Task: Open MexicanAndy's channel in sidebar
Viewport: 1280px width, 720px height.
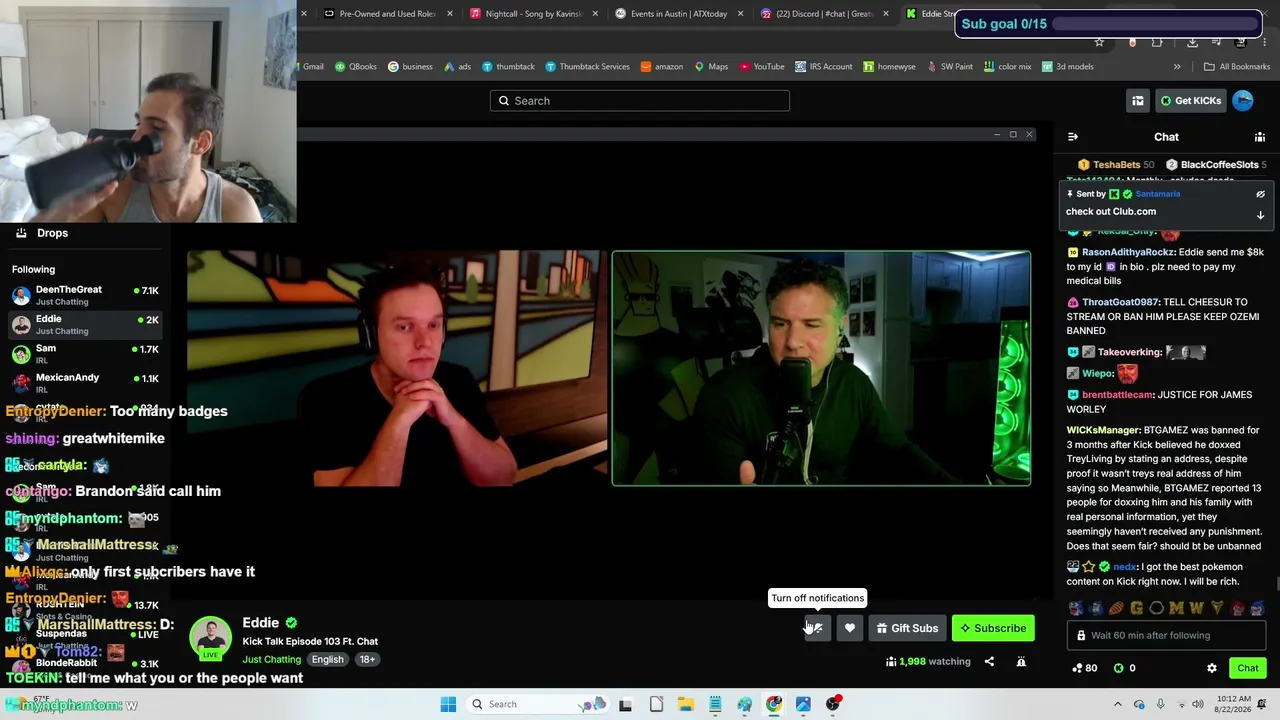Action: (x=85, y=383)
